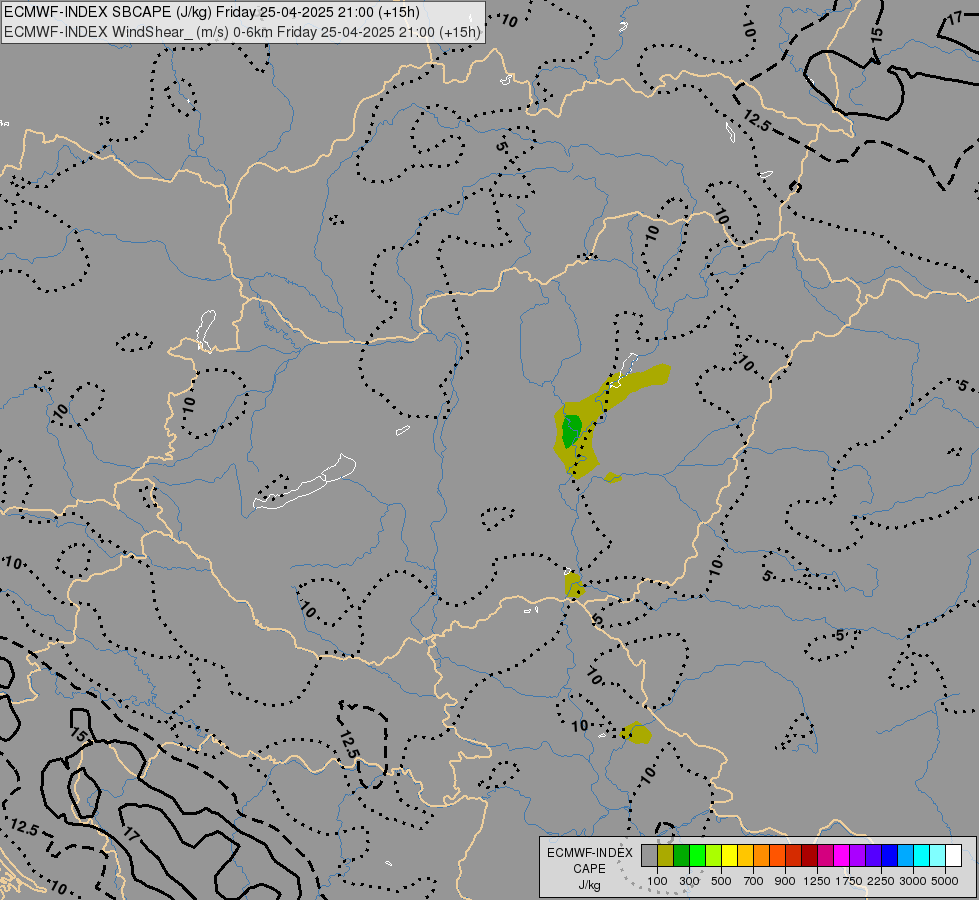This screenshot has height=900, width=979.
Task: Click the orange-red legend swatch left of the 900 tick
Action: pos(777,855)
